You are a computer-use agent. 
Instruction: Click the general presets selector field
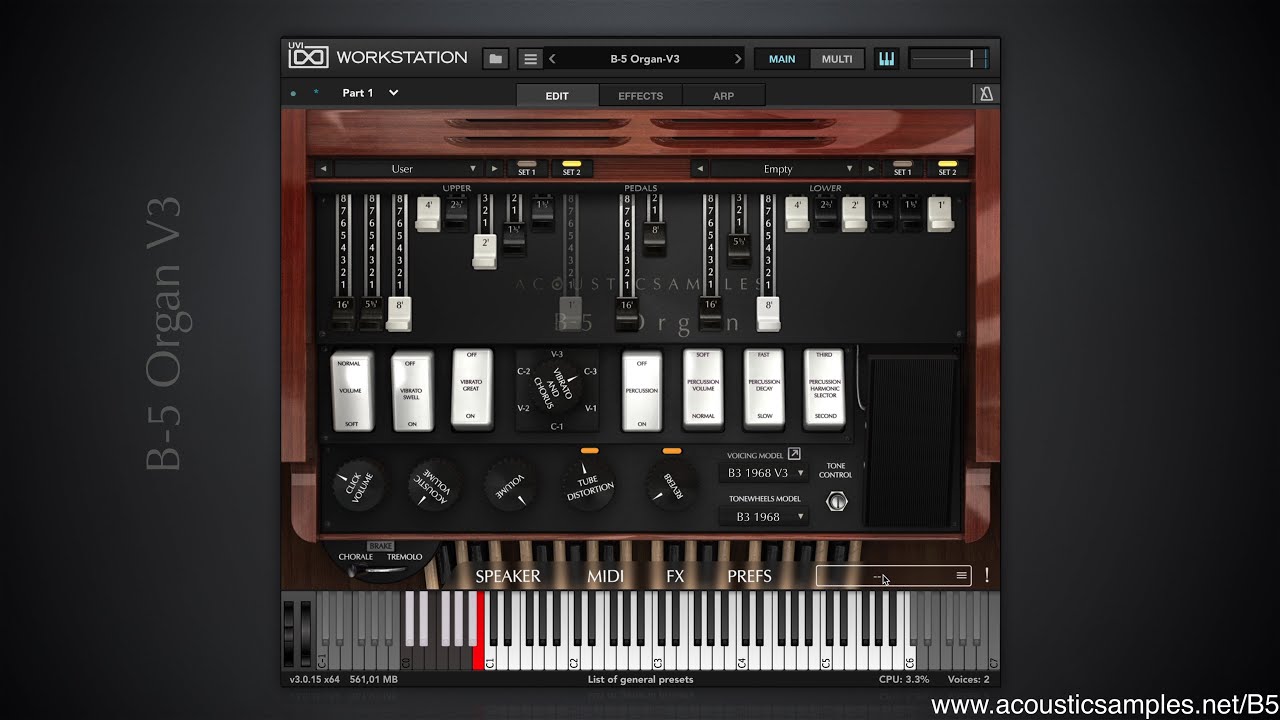tap(893, 576)
